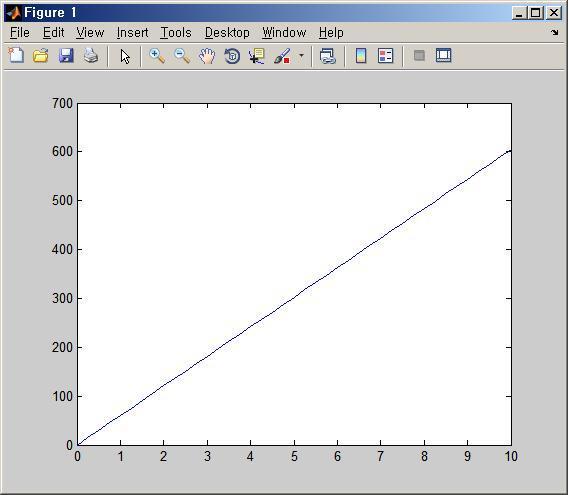
Task: Click the Link Plot icon
Action: [x=328, y=56]
